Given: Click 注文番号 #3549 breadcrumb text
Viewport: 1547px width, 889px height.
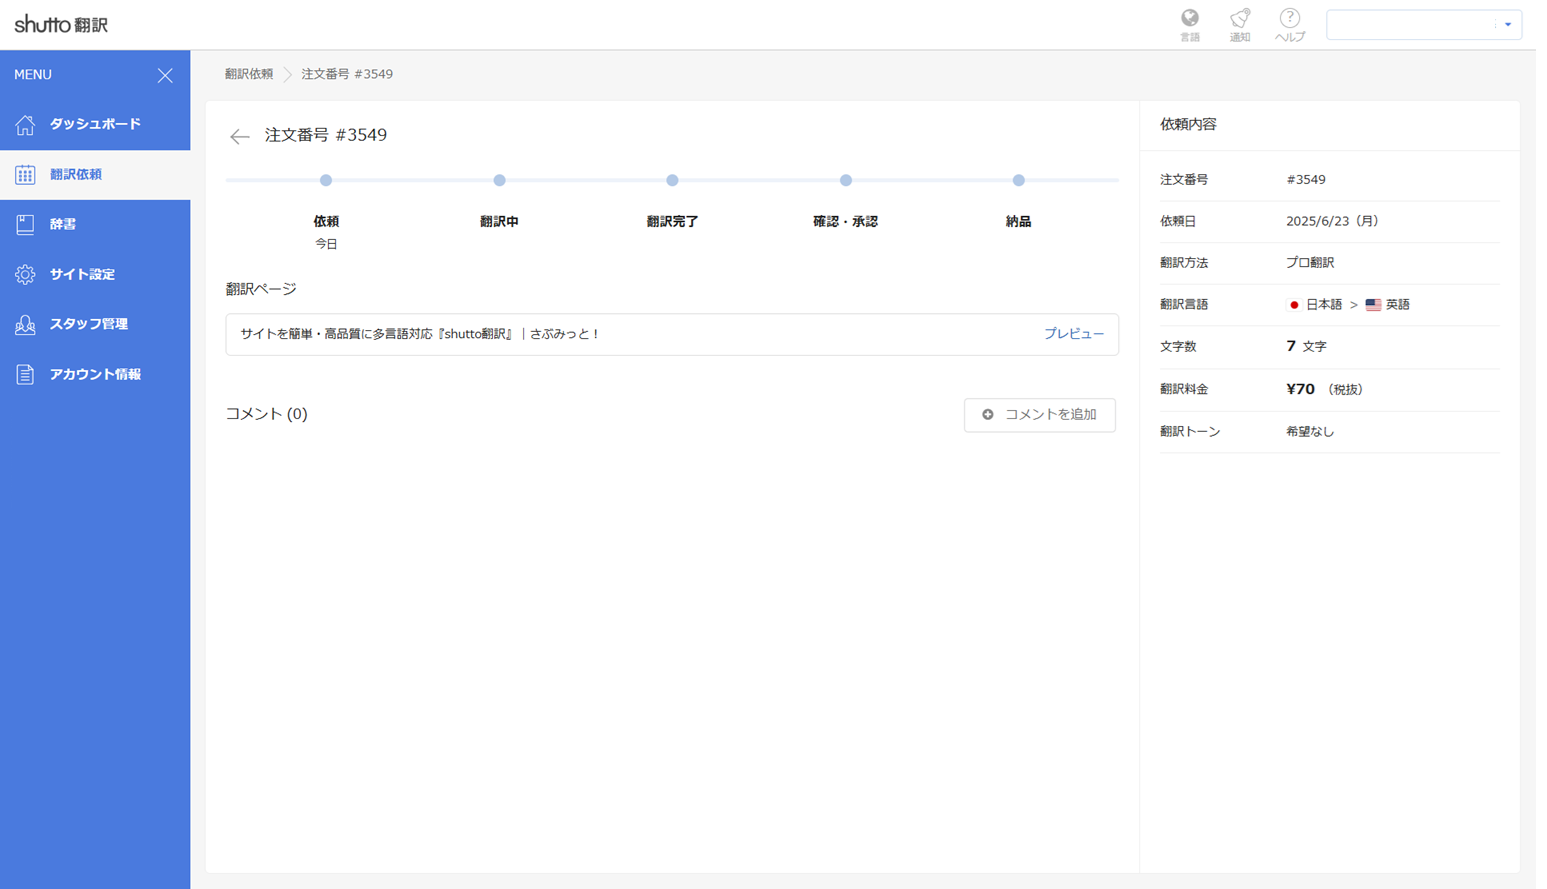Looking at the screenshot, I should pos(347,74).
